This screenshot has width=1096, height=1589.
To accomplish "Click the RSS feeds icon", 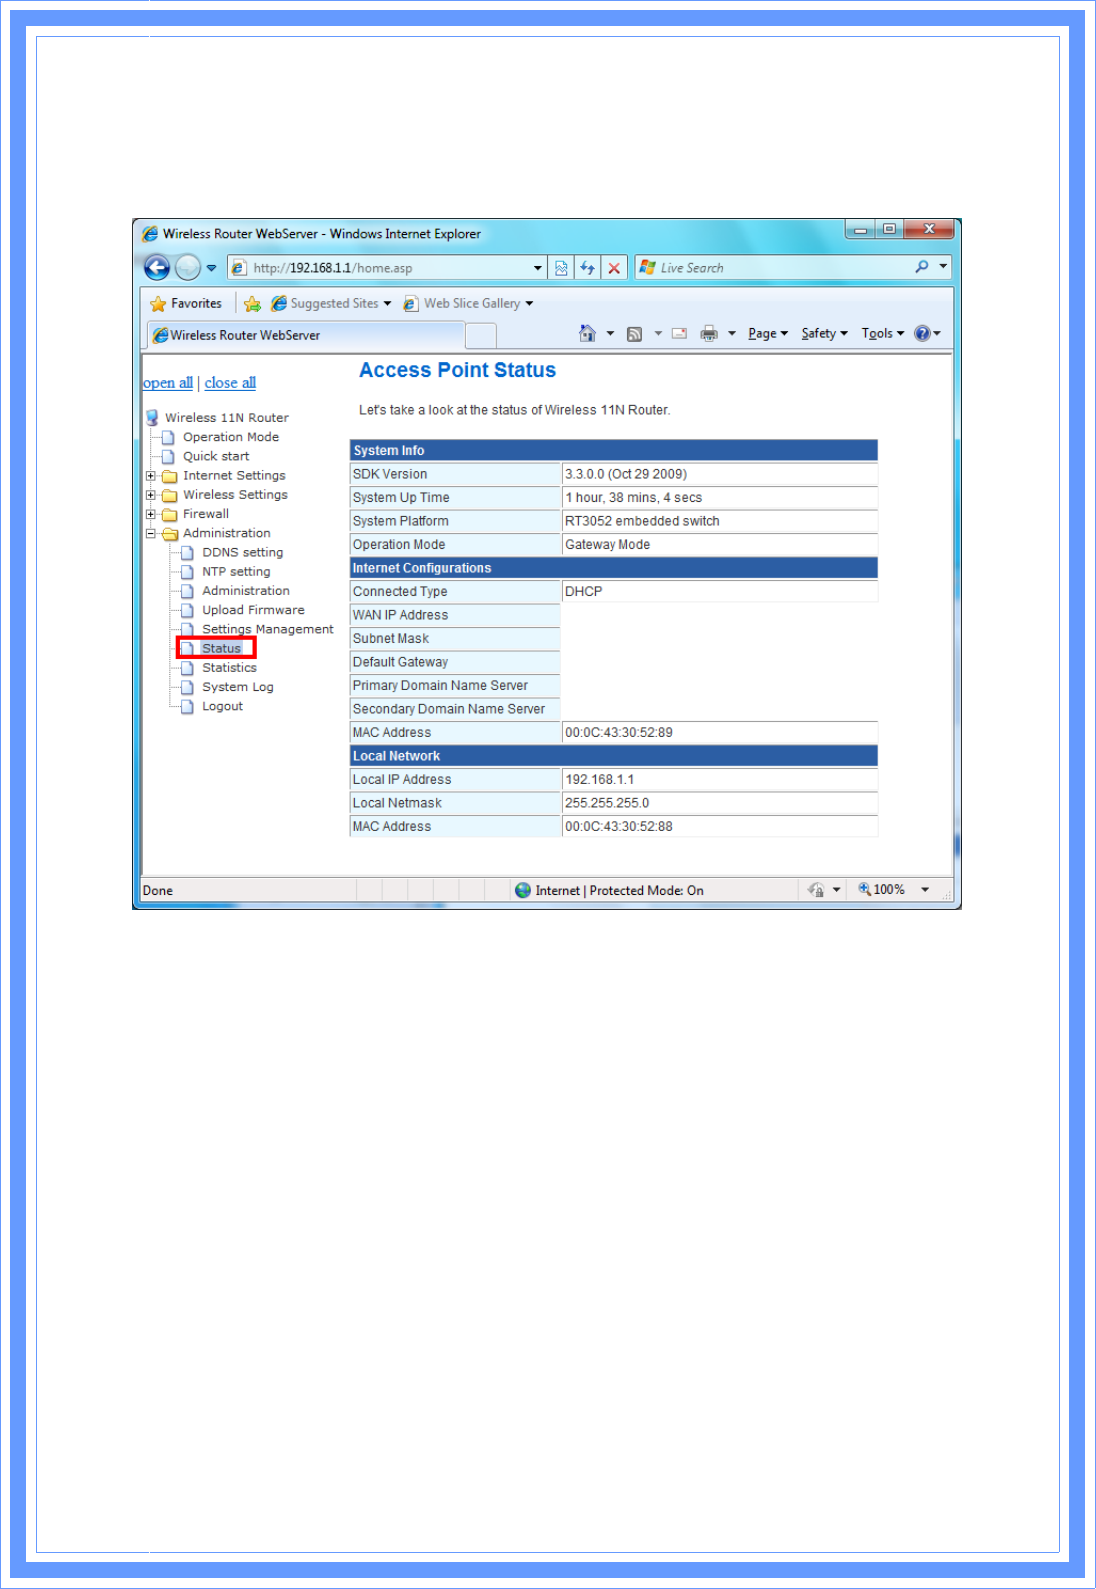I will point(634,334).
